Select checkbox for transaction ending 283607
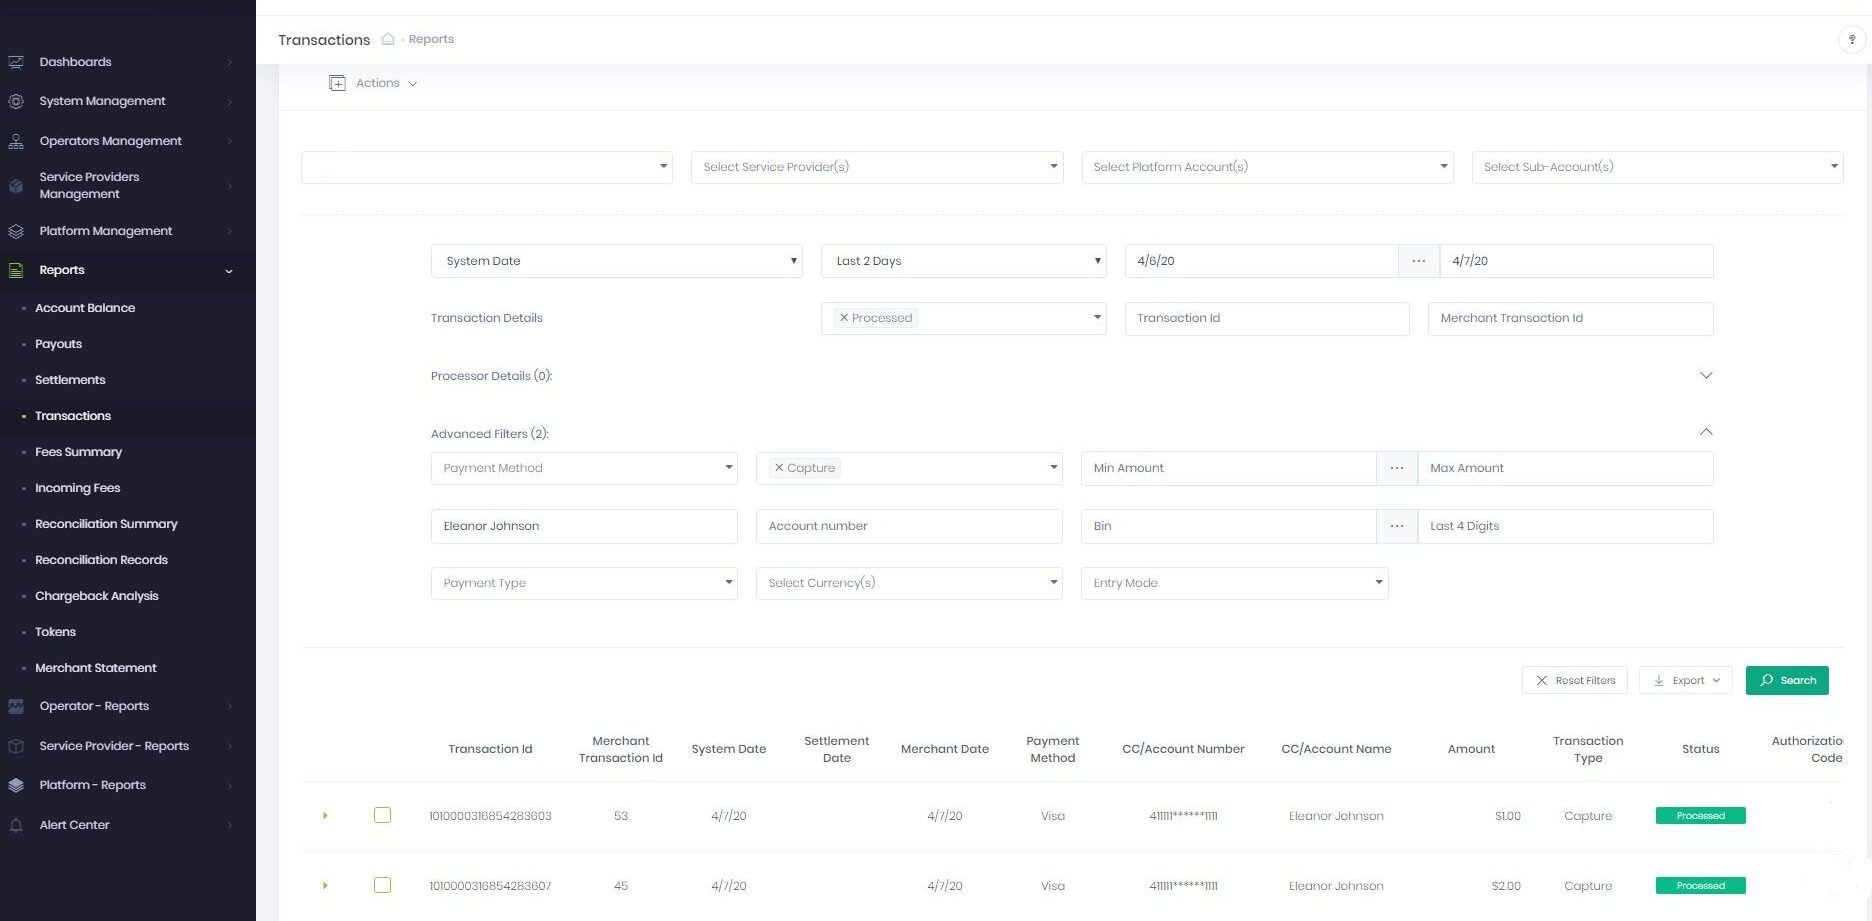Viewport: 1872px width, 921px height. (x=382, y=885)
